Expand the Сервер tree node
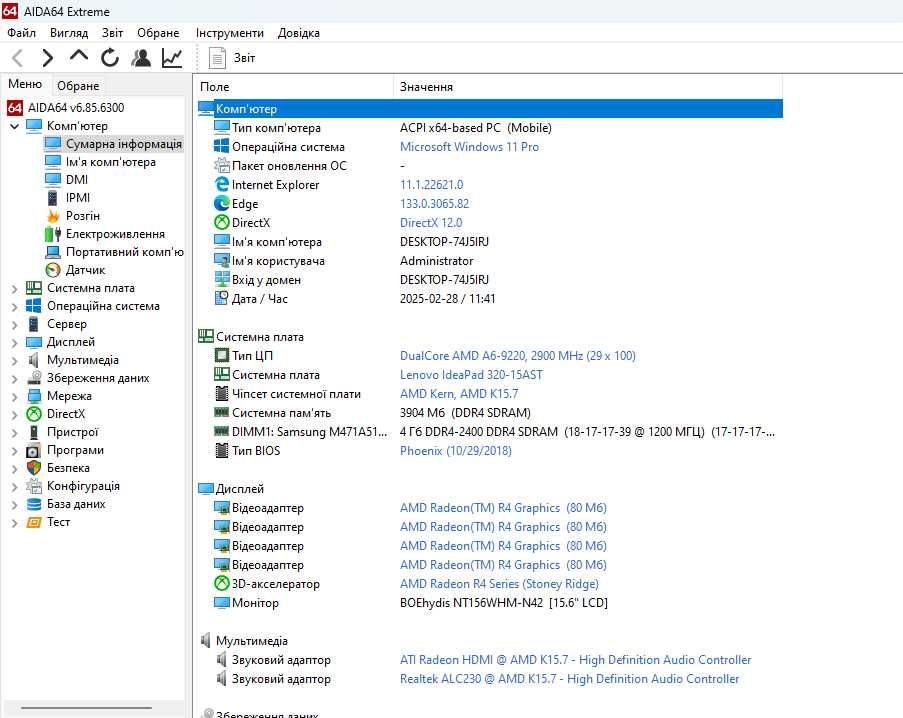Screen dimensions: 903x718 click(x=14, y=324)
